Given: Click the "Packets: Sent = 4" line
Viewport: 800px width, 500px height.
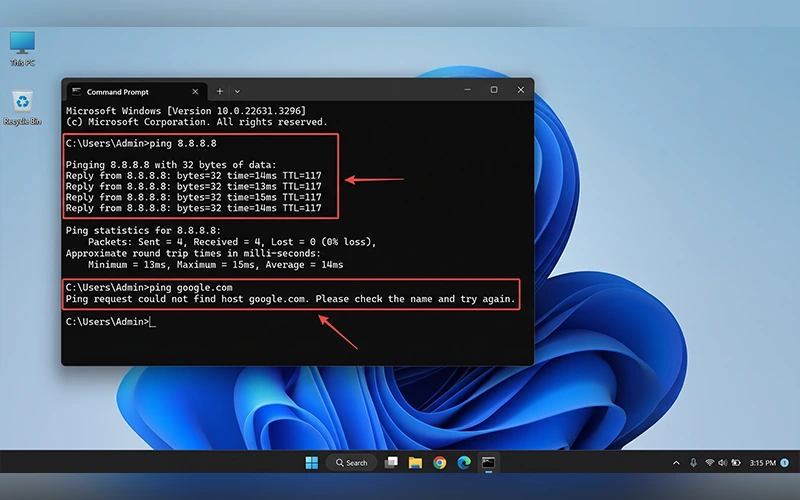Looking at the screenshot, I should pos(232,242).
